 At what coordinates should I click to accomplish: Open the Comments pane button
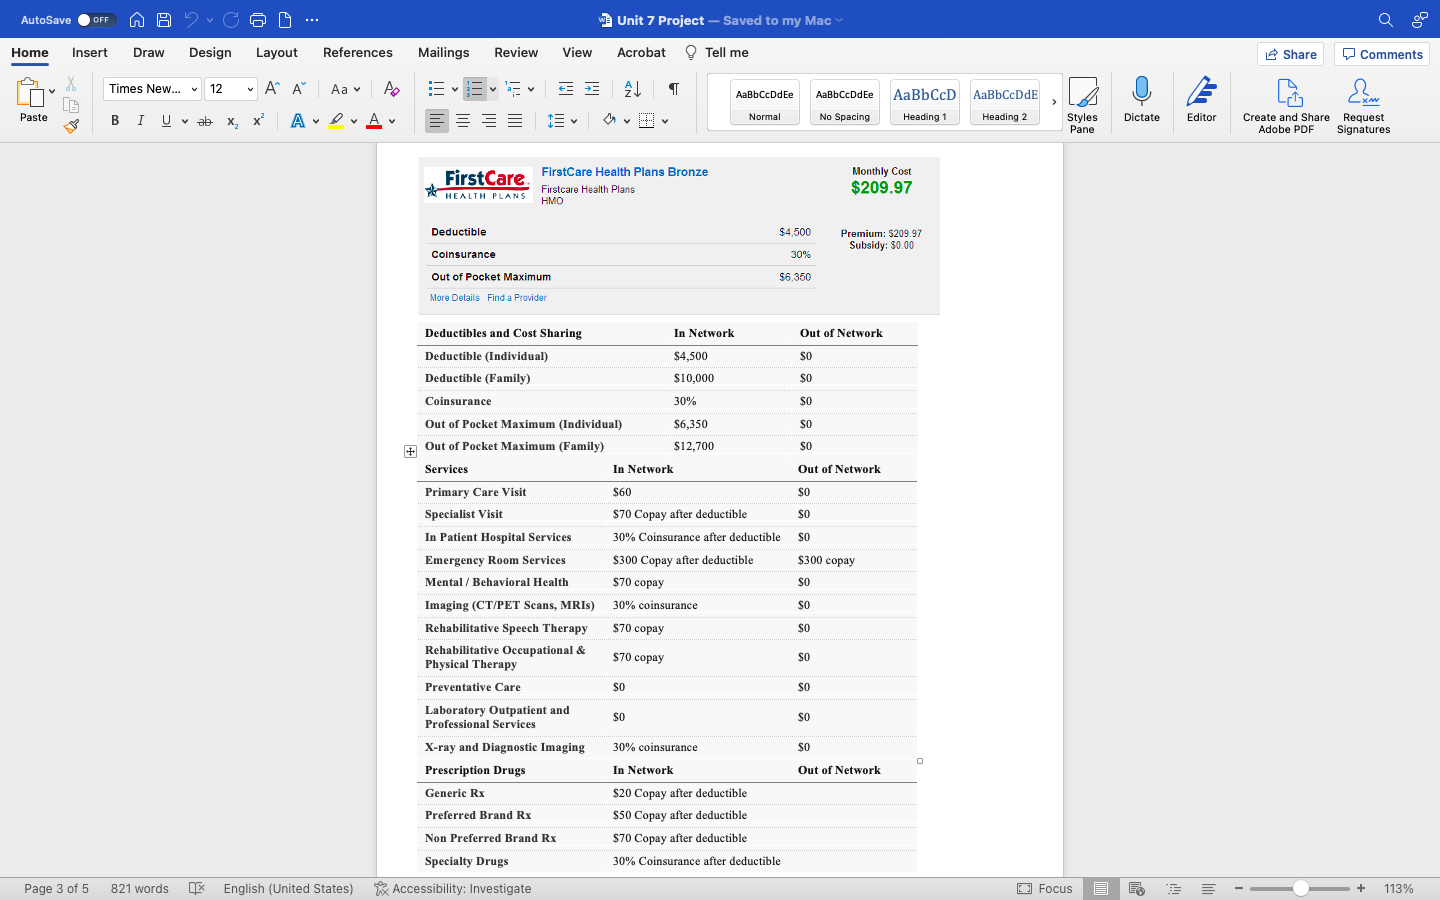(x=1382, y=54)
